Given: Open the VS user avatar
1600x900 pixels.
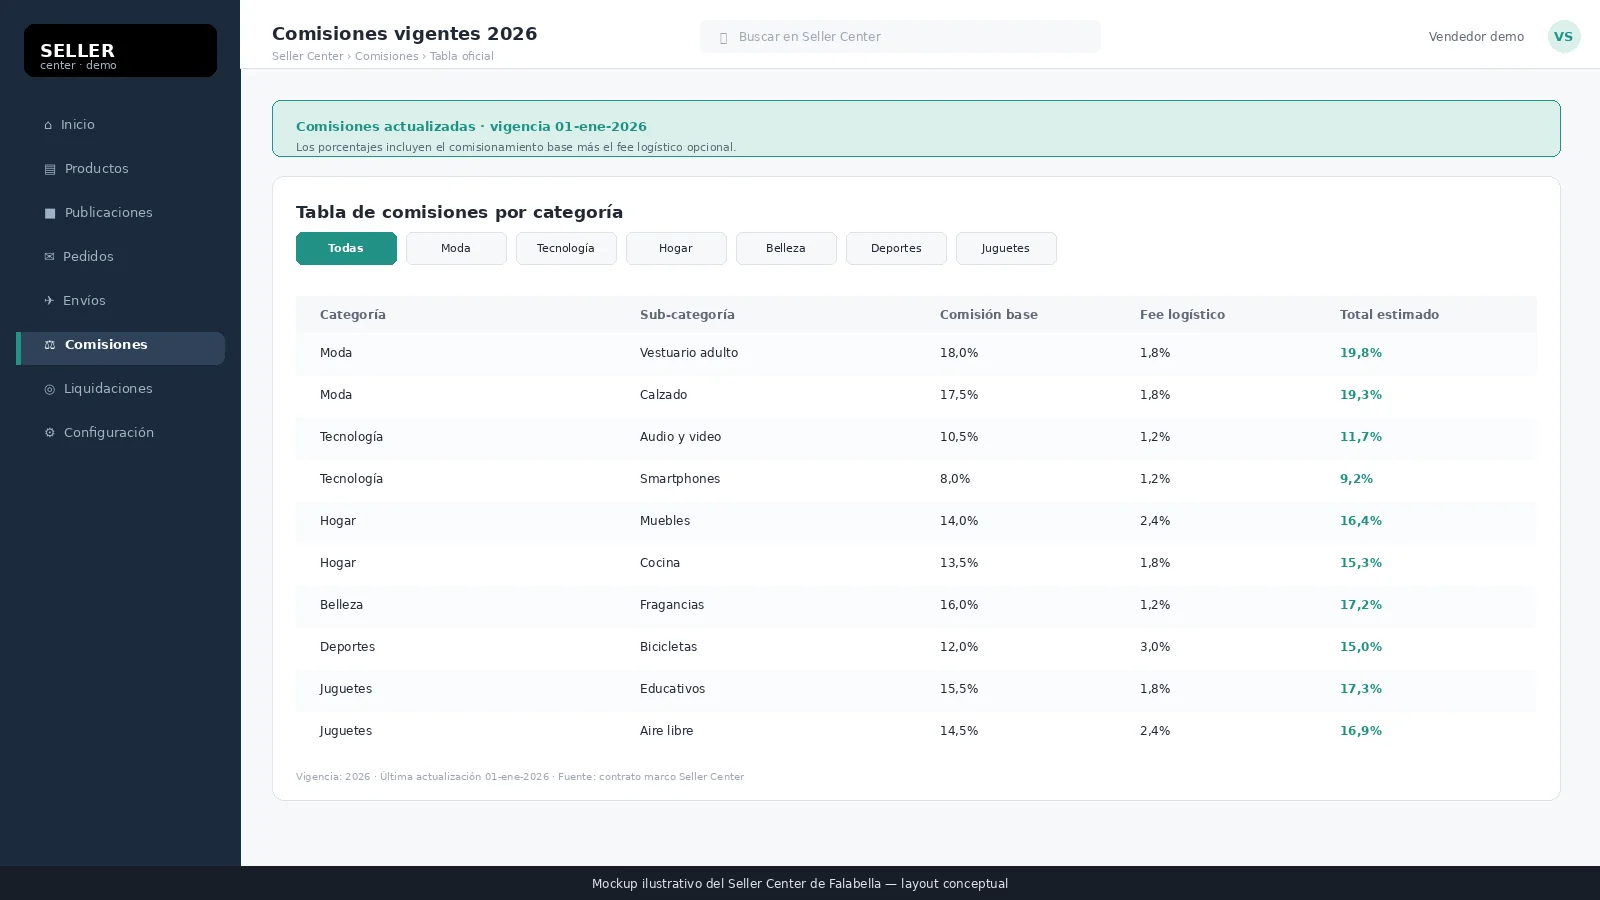Looking at the screenshot, I should pos(1564,36).
